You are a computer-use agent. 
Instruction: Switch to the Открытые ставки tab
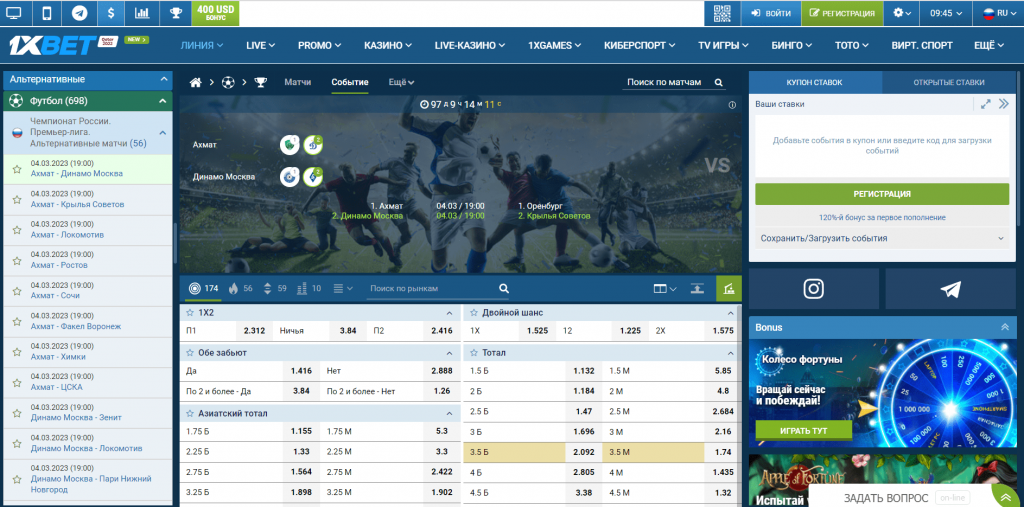click(x=950, y=82)
